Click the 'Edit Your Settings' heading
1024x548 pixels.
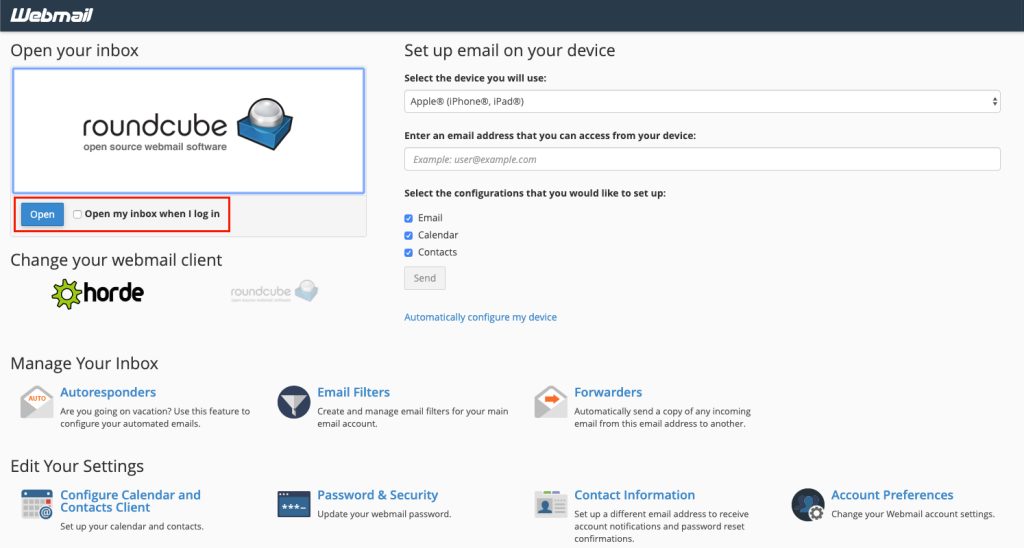pos(77,466)
